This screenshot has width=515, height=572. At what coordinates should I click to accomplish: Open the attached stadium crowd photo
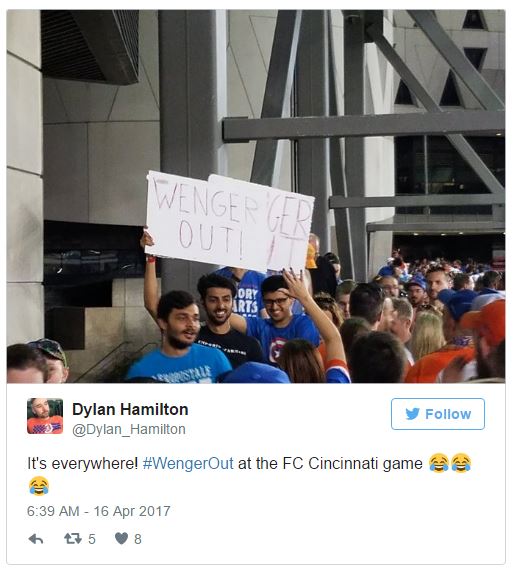point(256,196)
